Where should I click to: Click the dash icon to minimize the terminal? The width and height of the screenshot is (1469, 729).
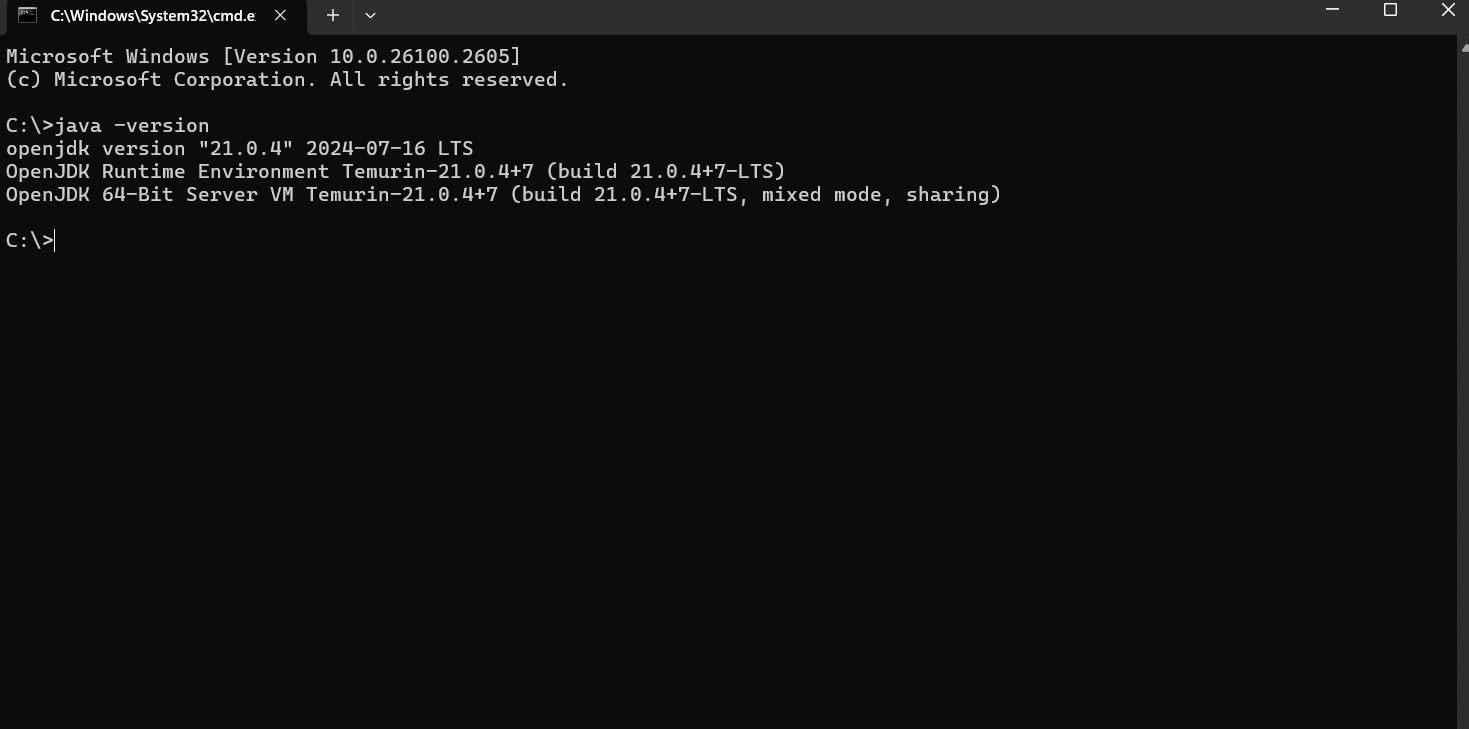click(1331, 10)
